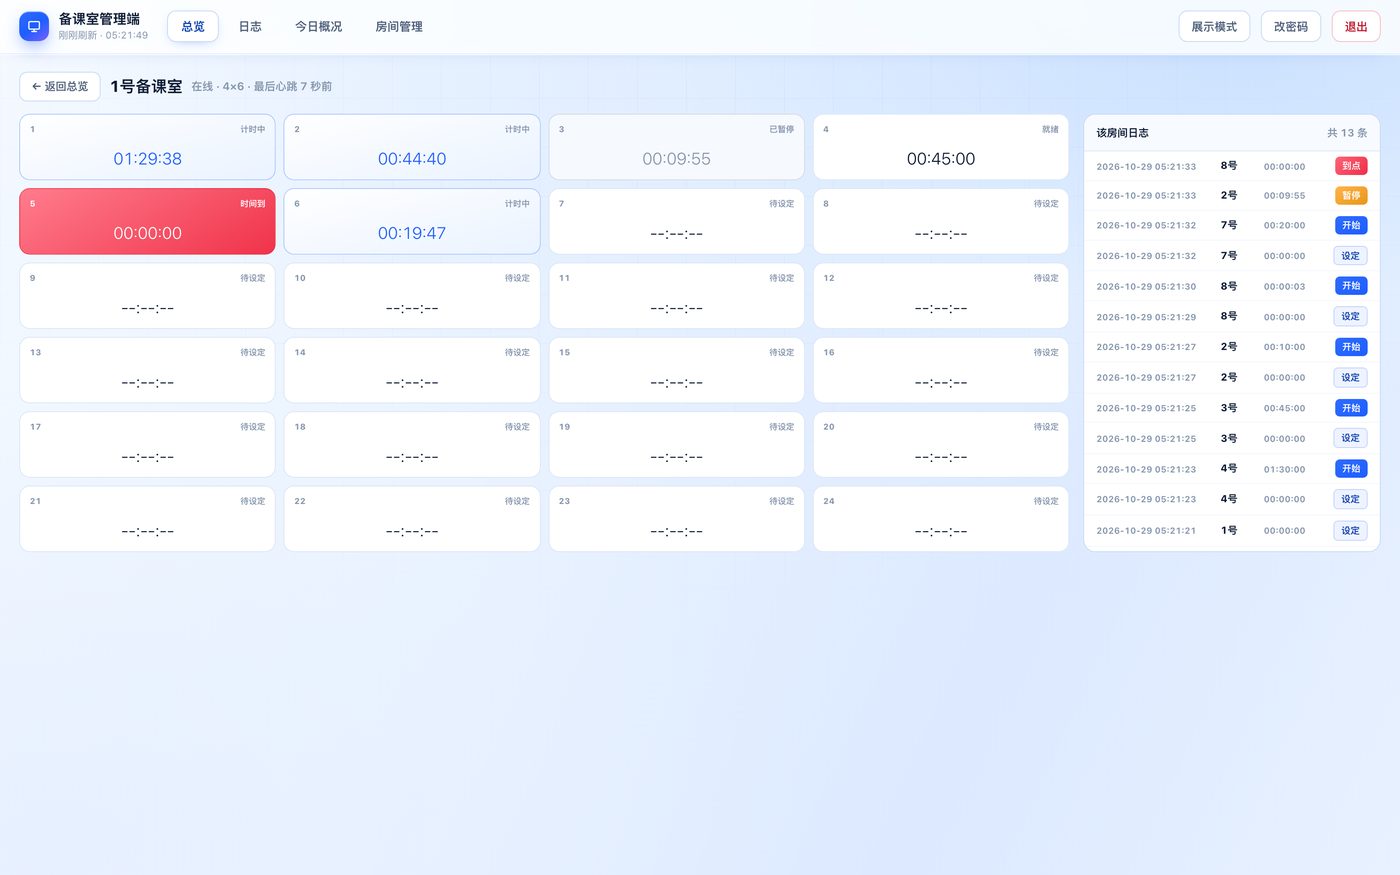This screenshot has width=1400, height=875.
Task: Open seat 24 待设定 card
Action: pos(941,519)
